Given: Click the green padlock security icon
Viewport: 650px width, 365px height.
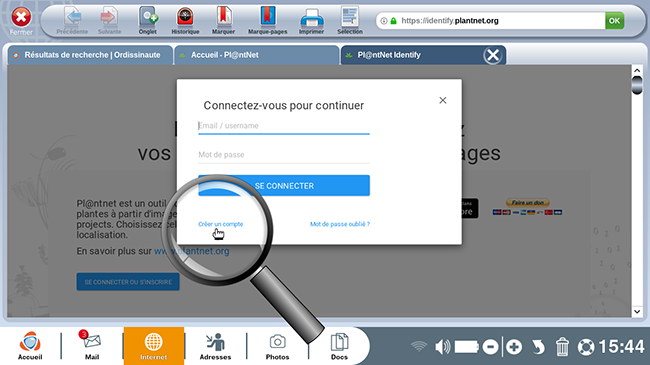Looking at the screenshot, I should point(393,21).
